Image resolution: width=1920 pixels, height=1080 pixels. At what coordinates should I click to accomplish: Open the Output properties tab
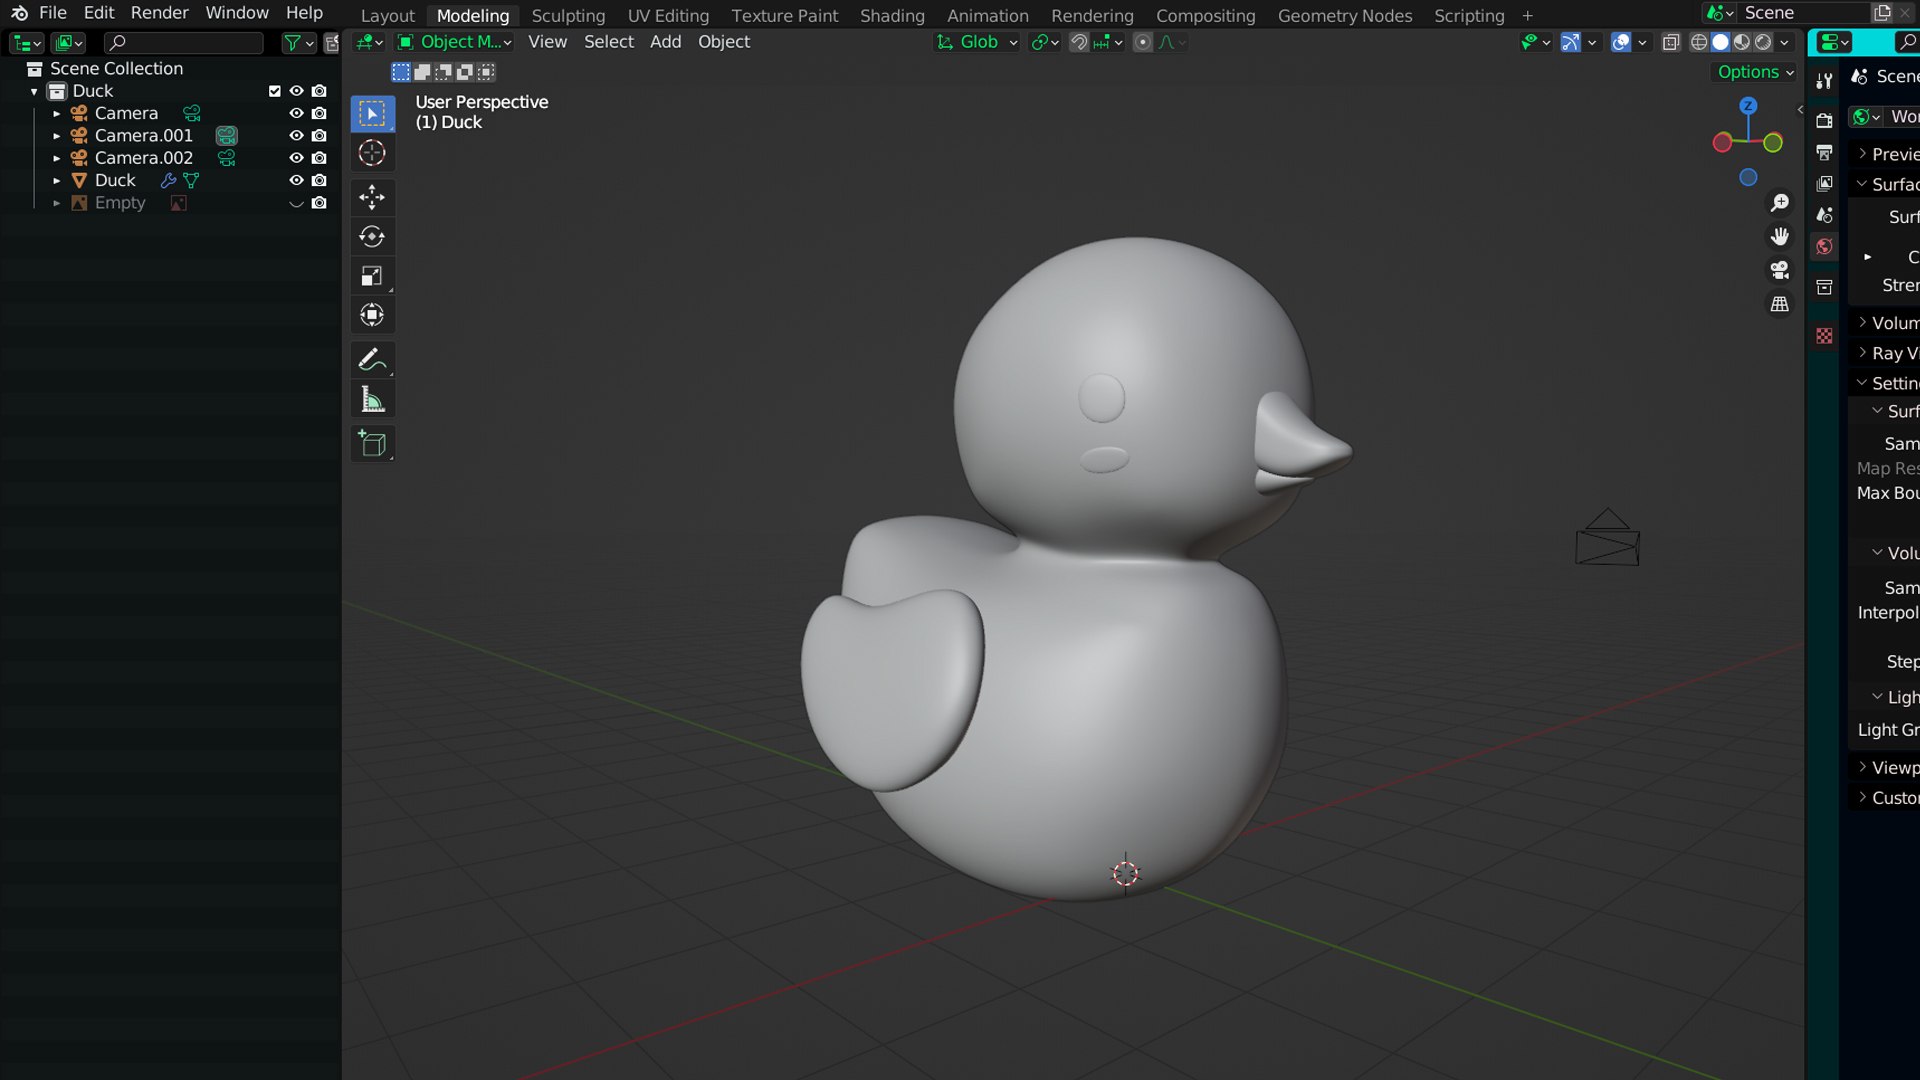(x=1825, y=152)
